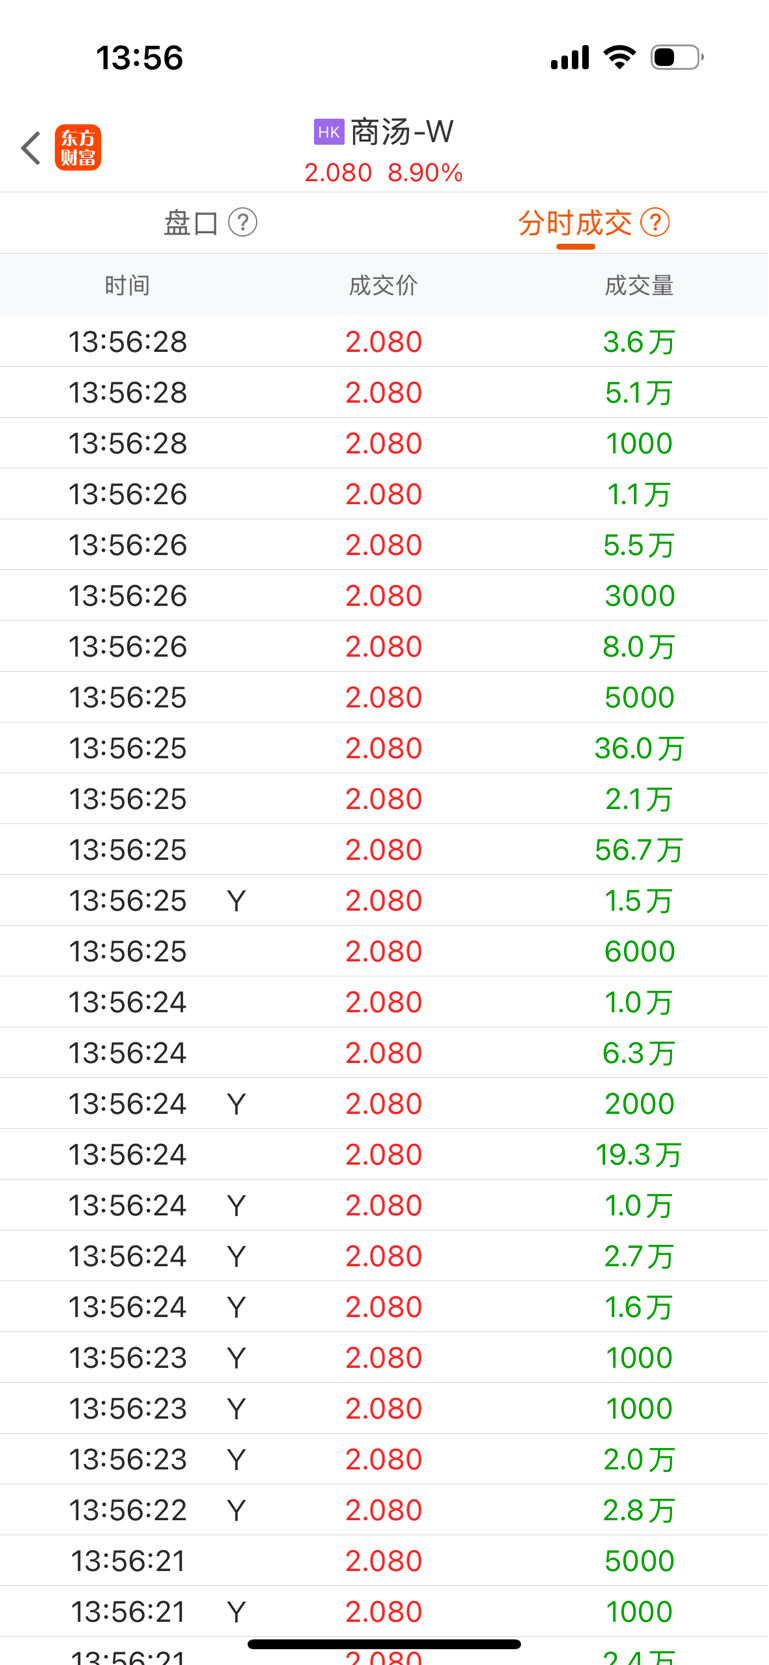Tap the purple HK market badge
This screenshot has width=769, height=1665.
pyautogui.click(x=329, y=132)
